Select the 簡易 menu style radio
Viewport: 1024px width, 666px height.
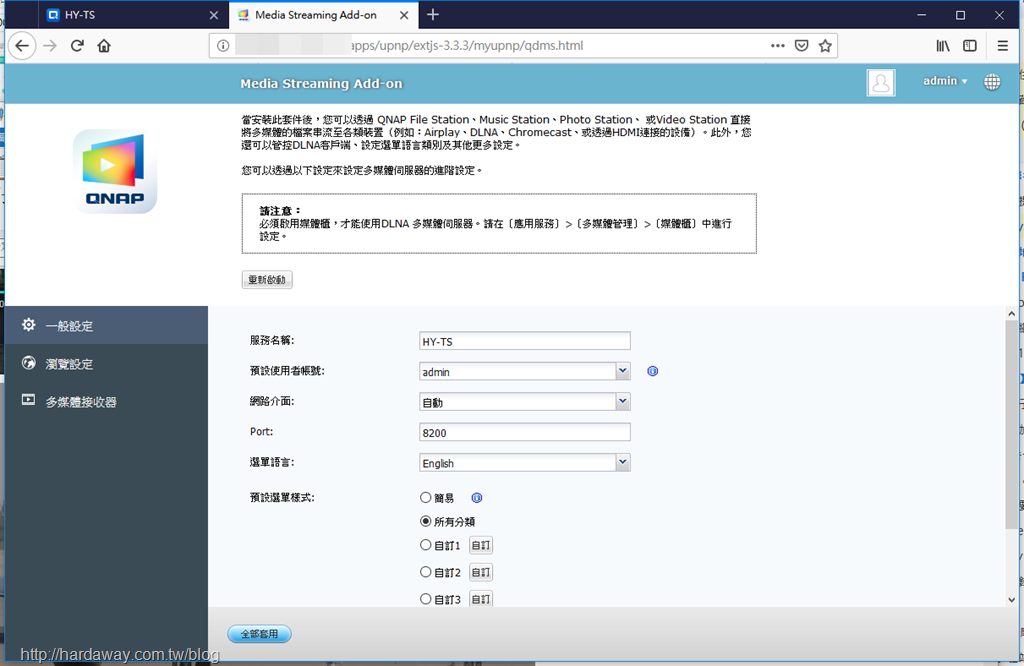coord(426,498)
